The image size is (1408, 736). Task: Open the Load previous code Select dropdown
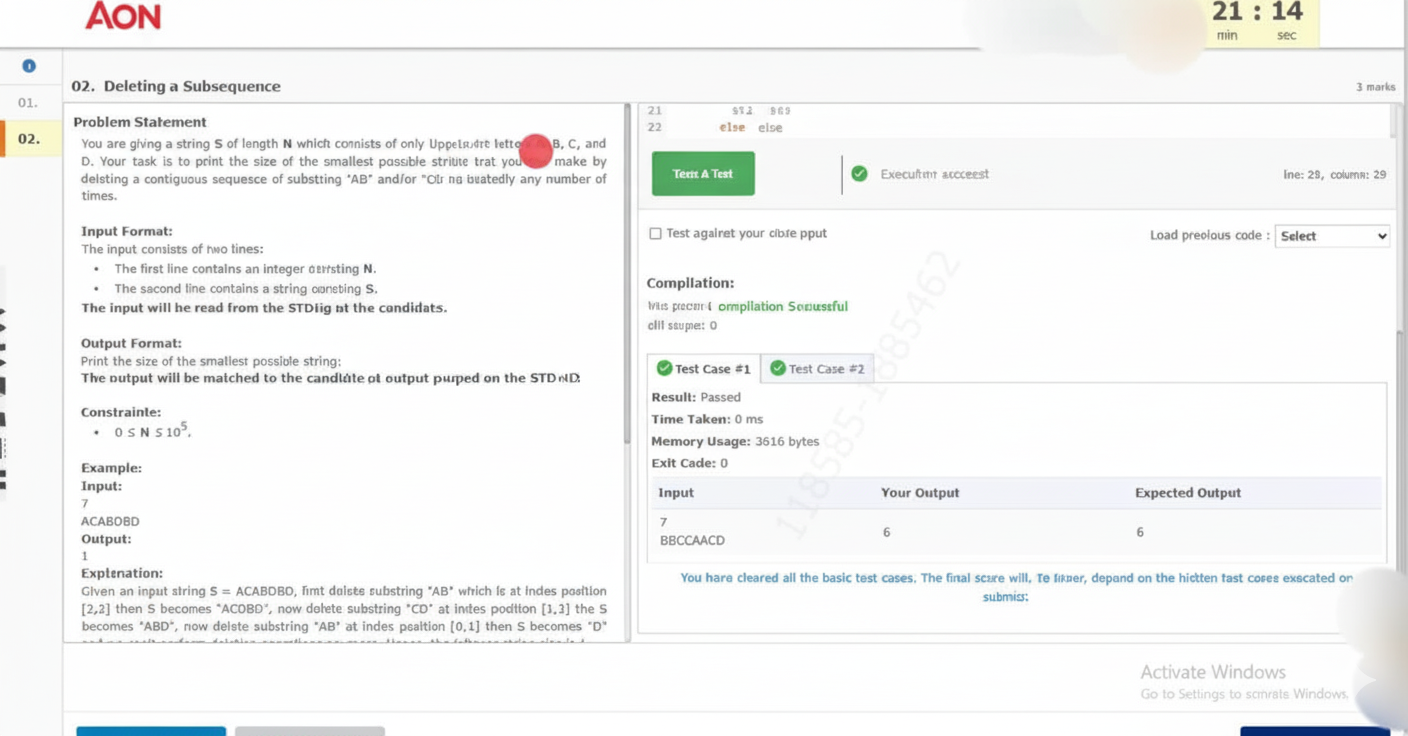1332,236
